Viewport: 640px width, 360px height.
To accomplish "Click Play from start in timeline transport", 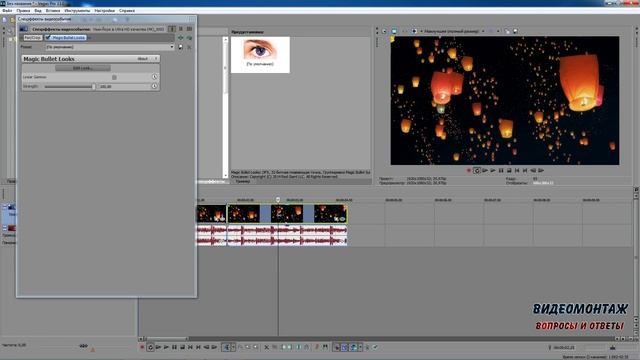I will point(158,347).
